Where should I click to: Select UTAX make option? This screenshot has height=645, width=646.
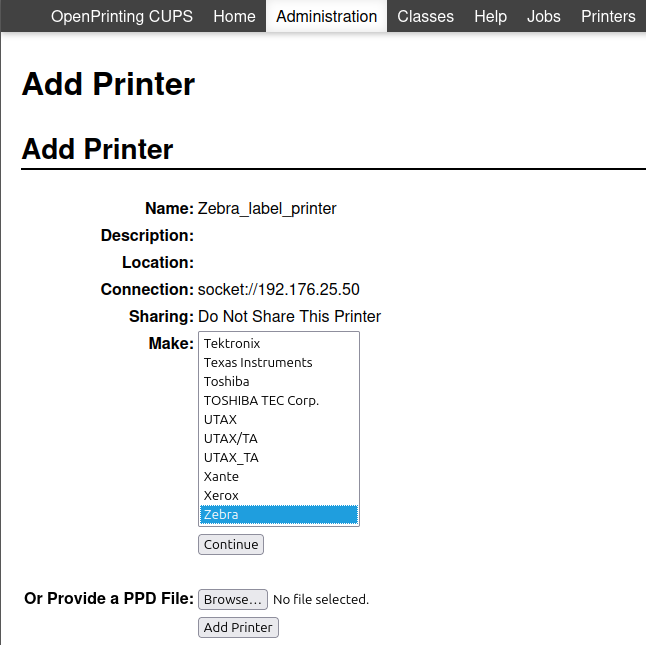tap(221, 420)
